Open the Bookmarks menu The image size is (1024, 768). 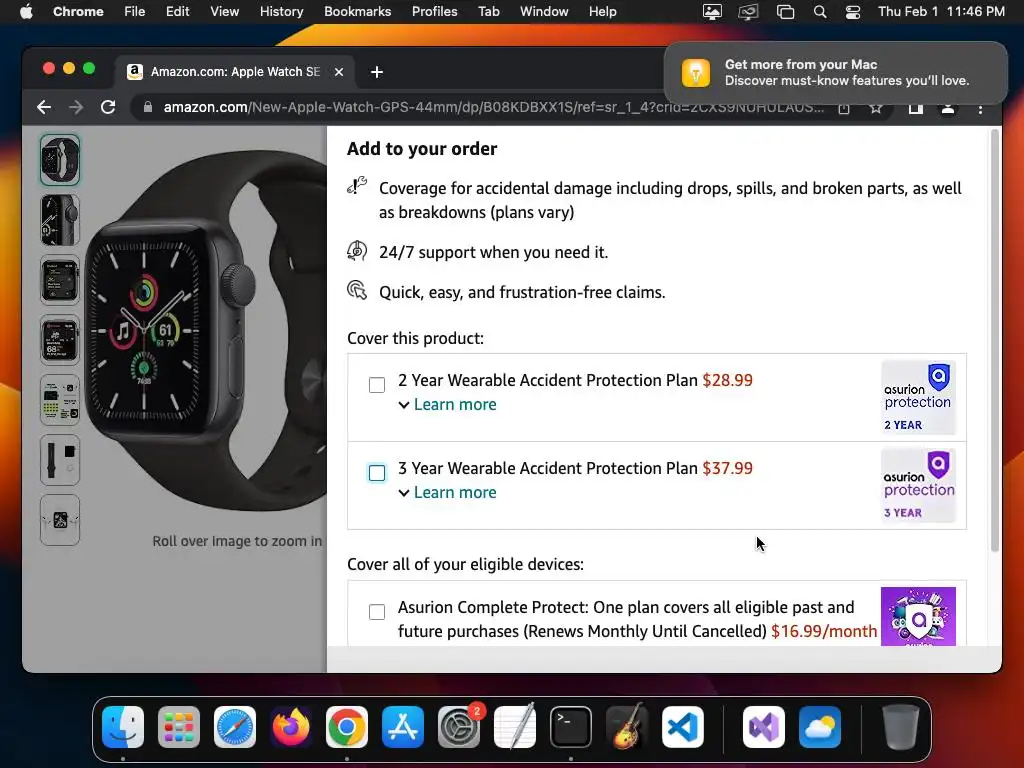357,12
